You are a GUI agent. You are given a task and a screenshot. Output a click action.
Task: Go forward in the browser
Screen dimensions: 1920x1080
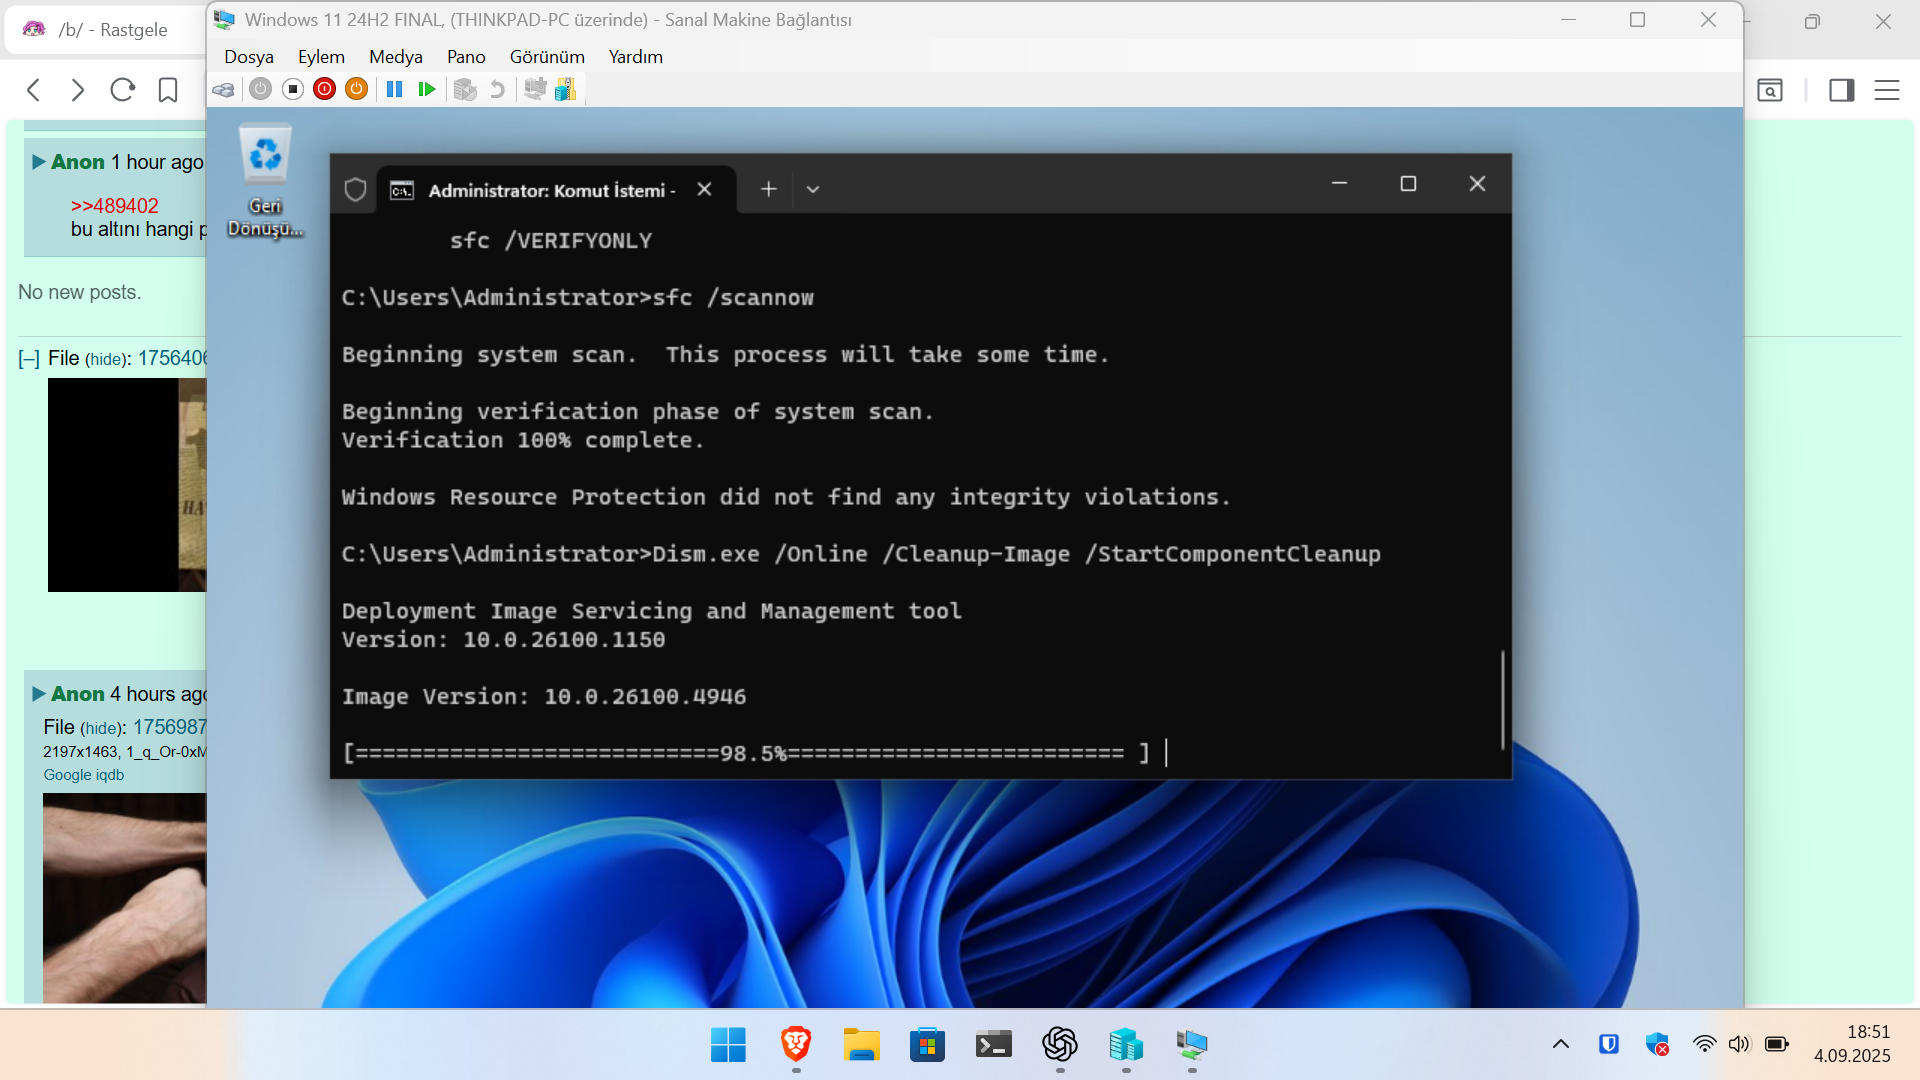click(x=78, y=90)
